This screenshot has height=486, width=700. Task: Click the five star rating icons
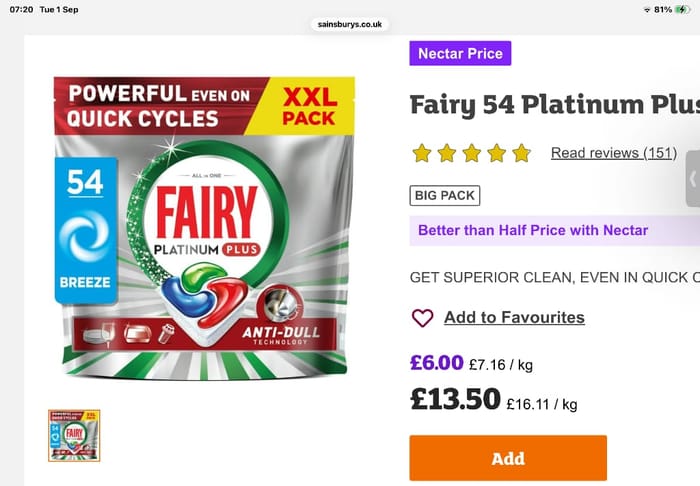[471, 153]
